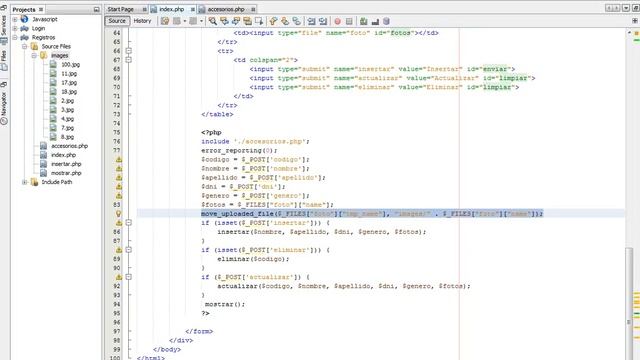
Task: Select accesorios.php in project tree
Action: click(x=69, y=146)
